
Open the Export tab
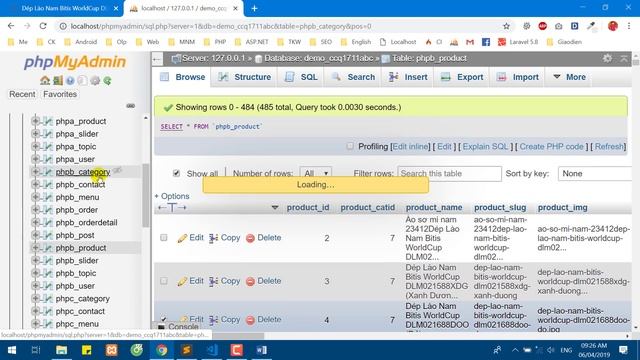tap(462, 77)
